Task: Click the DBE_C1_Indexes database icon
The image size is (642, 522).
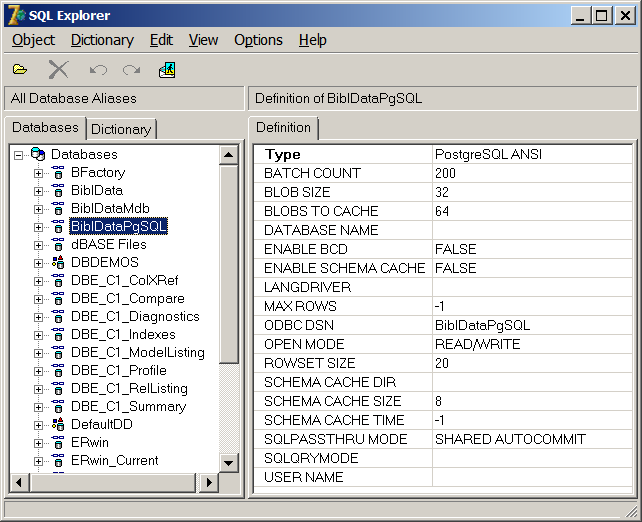Action: click(x=58, y=334)
